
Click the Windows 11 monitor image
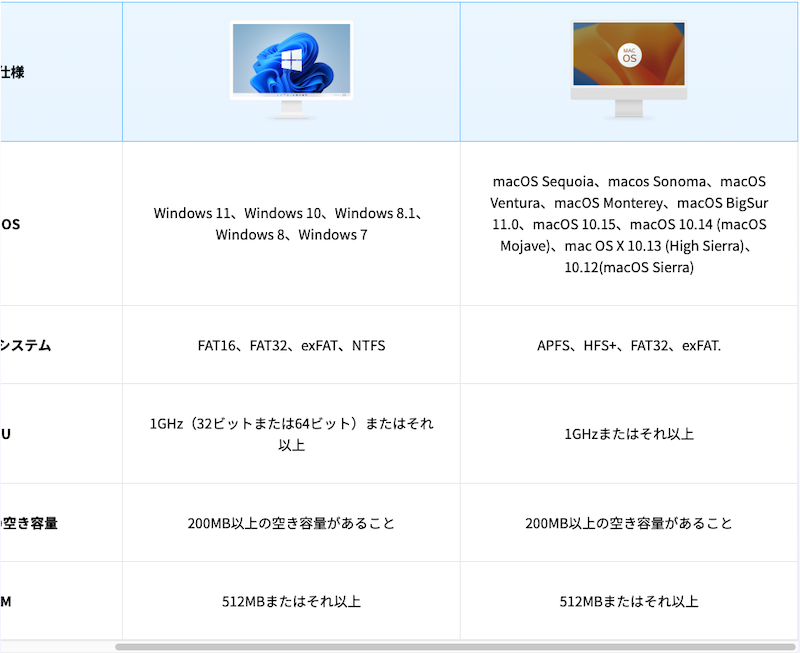tap(291, 70)
